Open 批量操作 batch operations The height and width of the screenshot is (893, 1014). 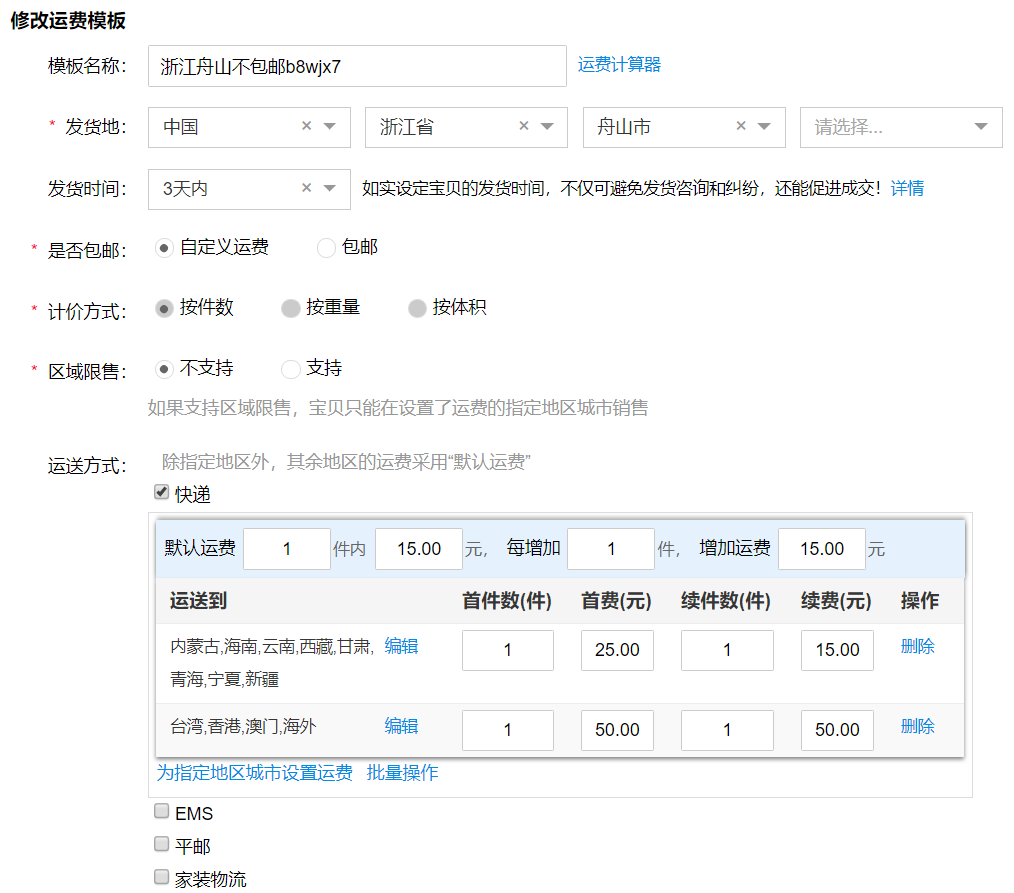402,772
